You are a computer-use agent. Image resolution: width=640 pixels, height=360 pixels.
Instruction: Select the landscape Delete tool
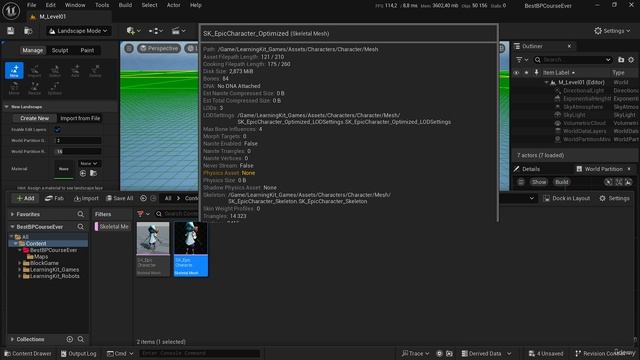point(95,71)
